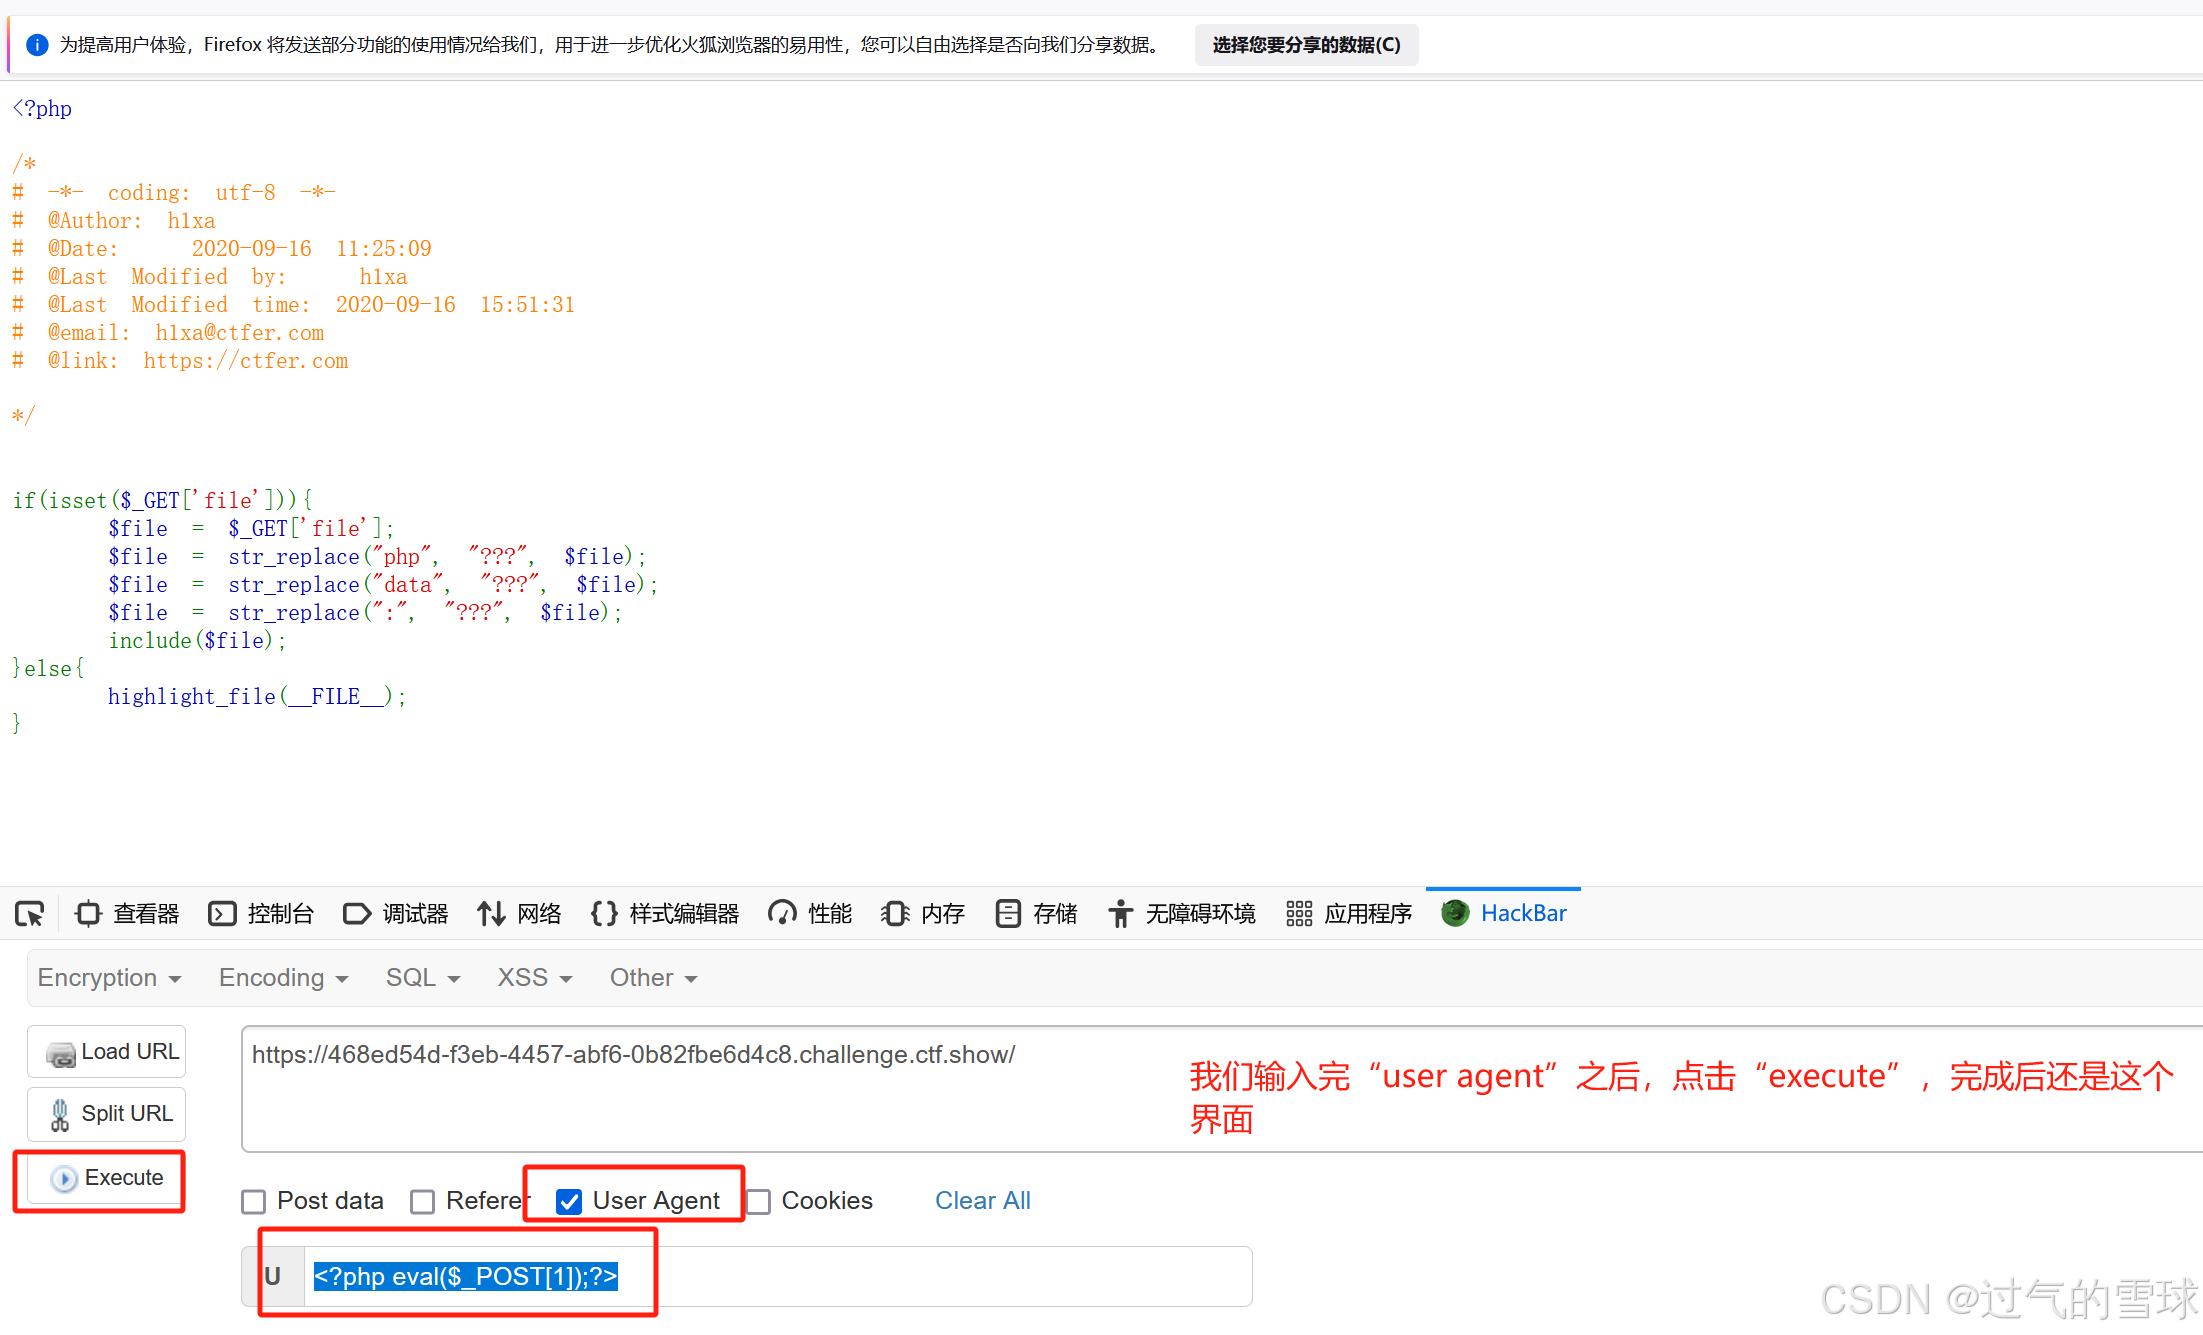
Task: Expand the Encryption dropdown
Action: point(109,977)
